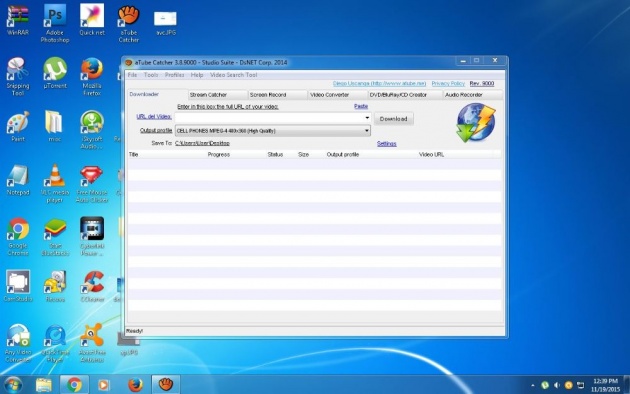Sort by the Size column header

303,155
